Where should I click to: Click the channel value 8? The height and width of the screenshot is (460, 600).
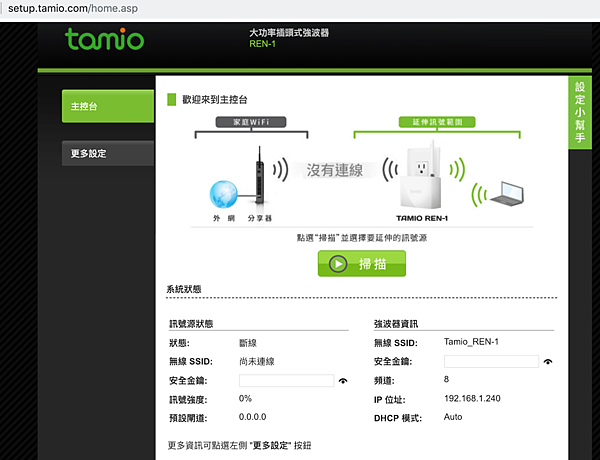coord(446,379)
